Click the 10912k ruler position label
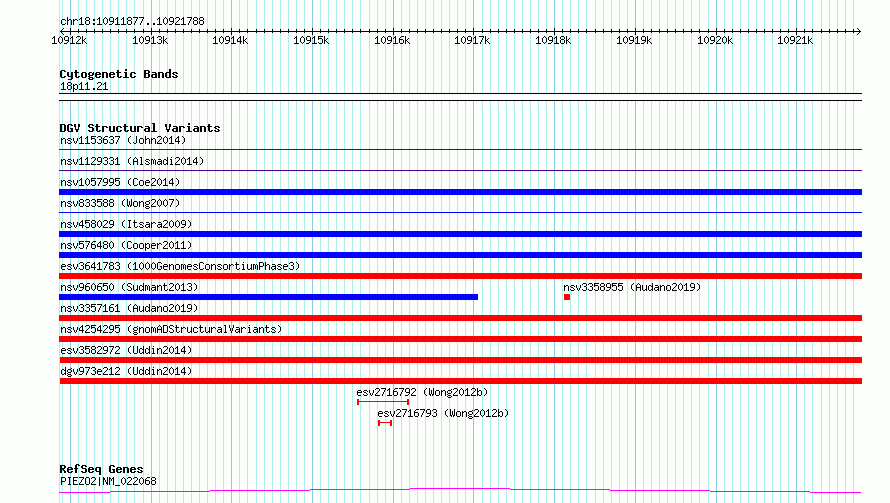Viewport: 890px width, 503px height. [69, 40]
